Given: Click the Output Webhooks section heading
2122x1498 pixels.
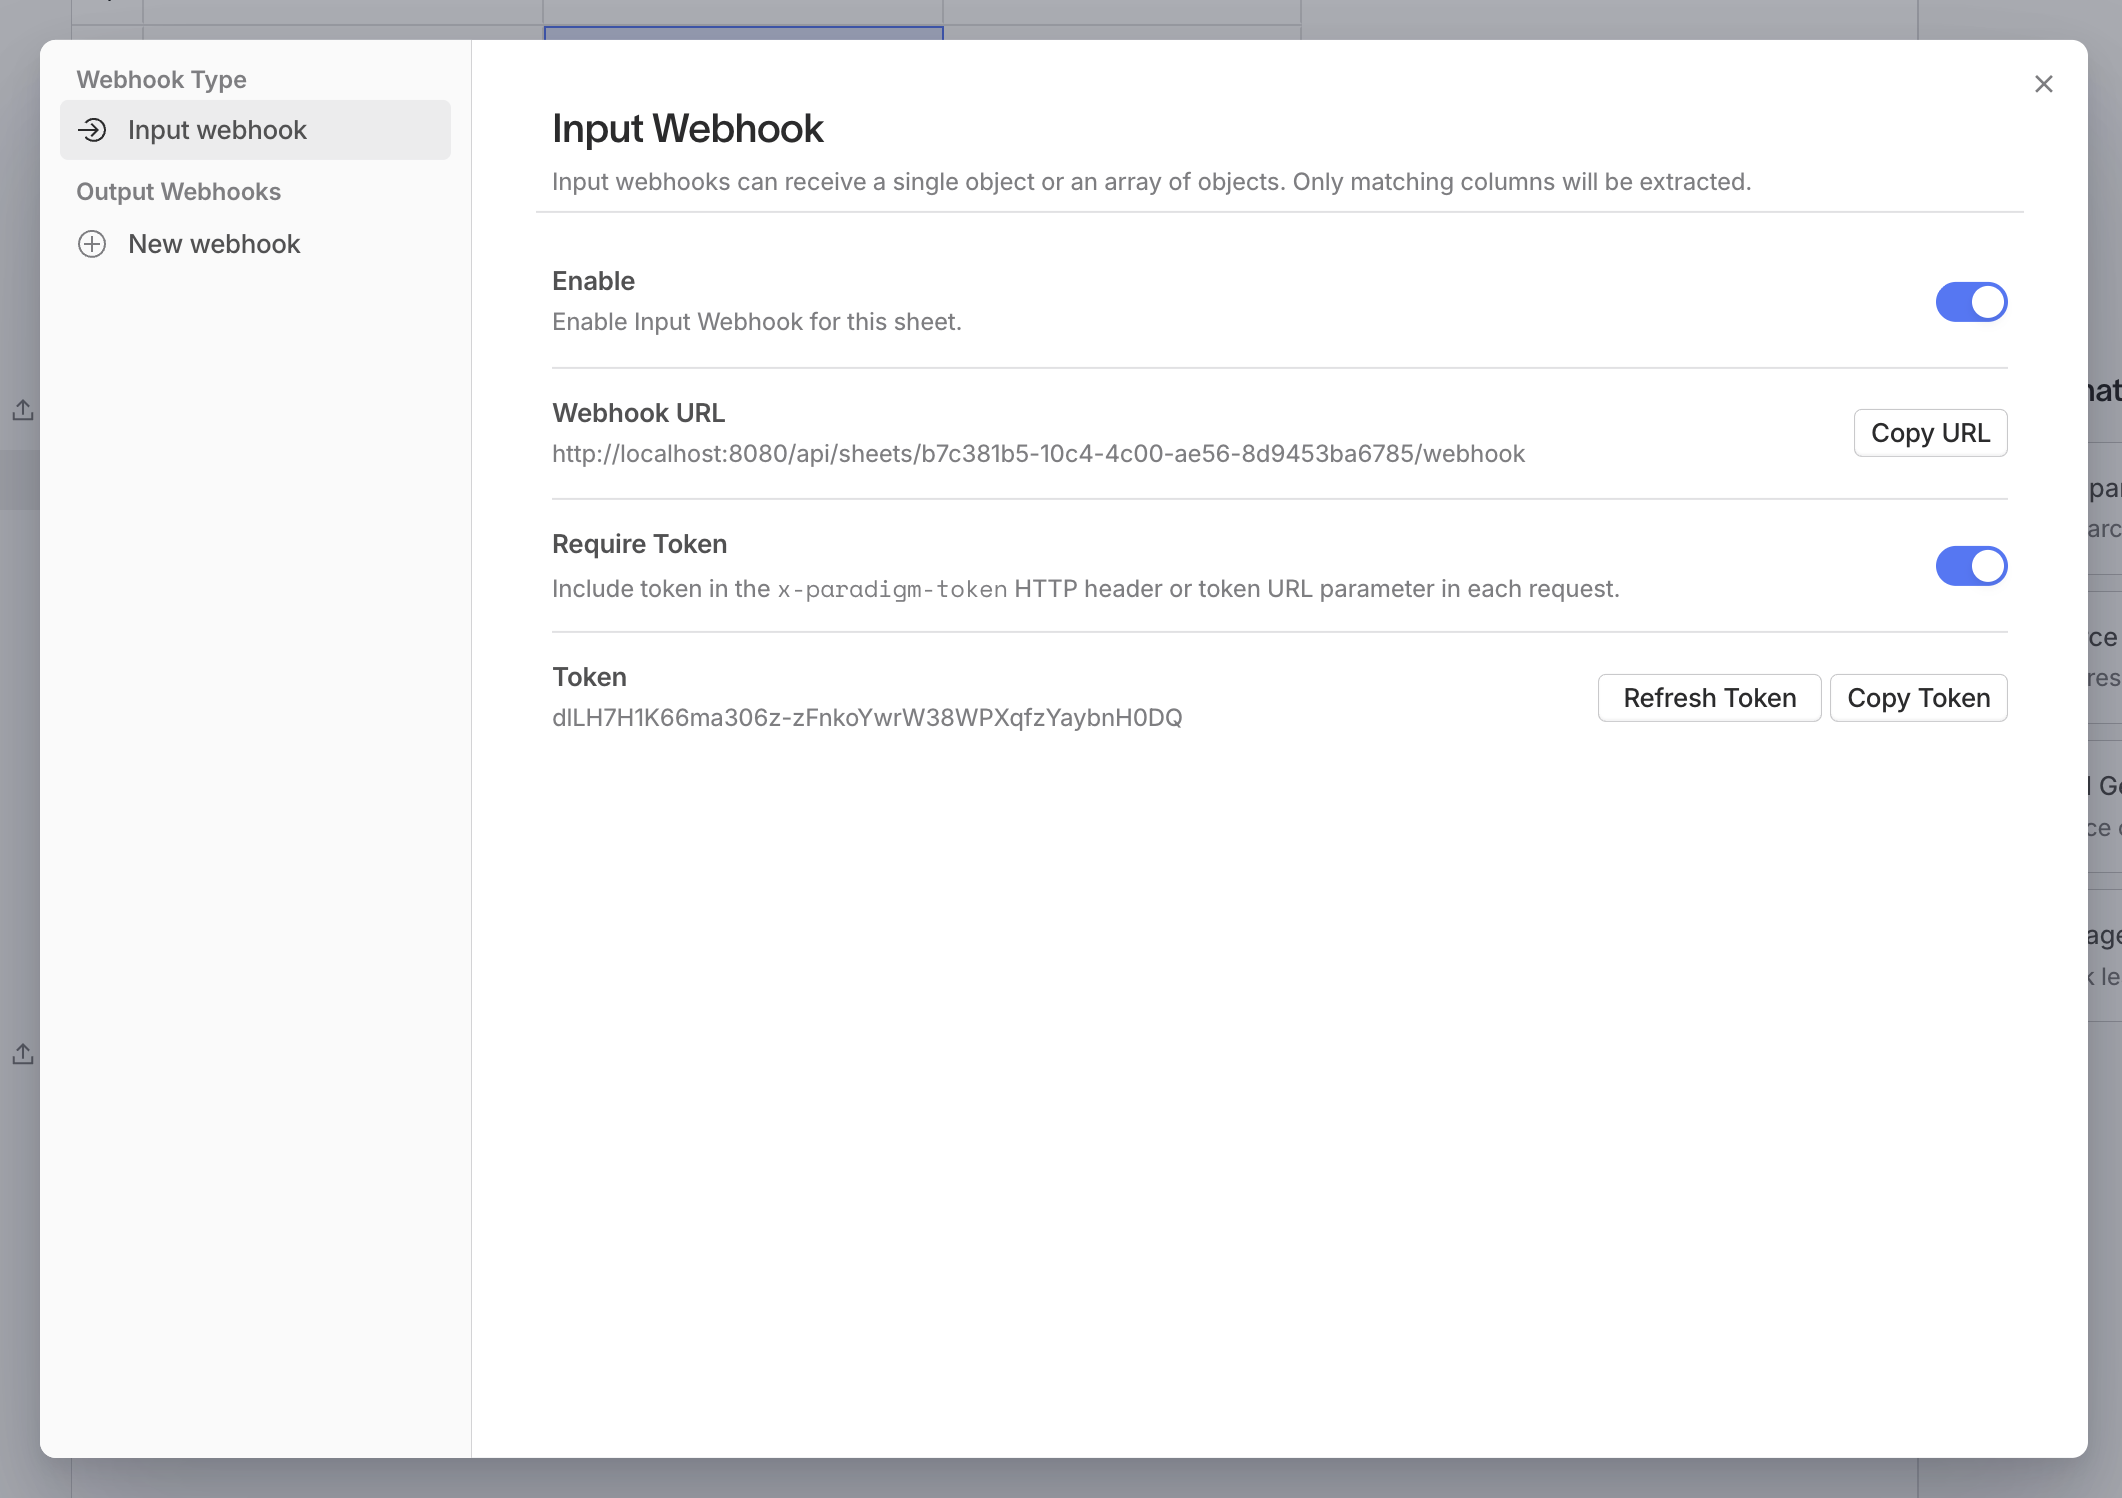Looking at the screenshot, I should [x=178, y=192].
